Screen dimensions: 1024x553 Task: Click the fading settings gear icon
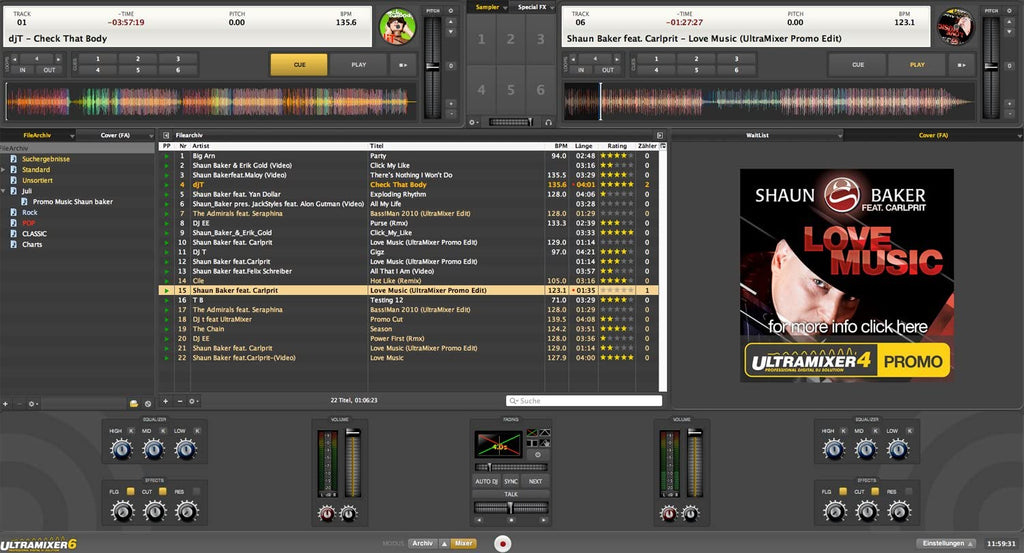point(537,454)
